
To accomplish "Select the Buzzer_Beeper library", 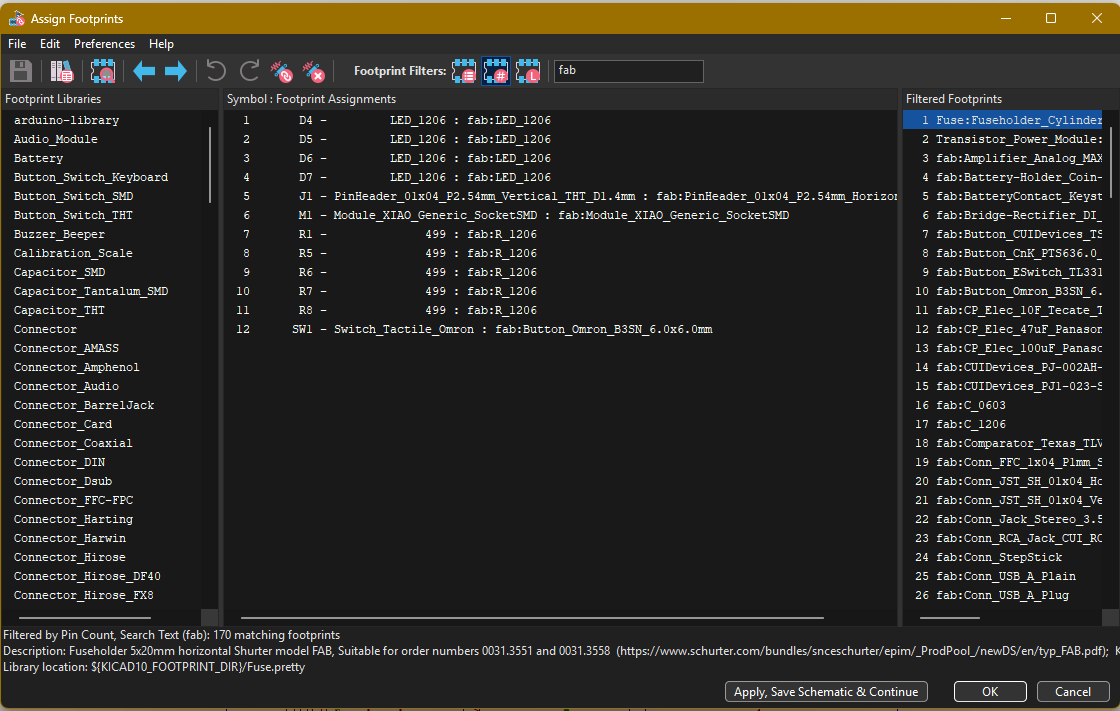I will (59, 234).
